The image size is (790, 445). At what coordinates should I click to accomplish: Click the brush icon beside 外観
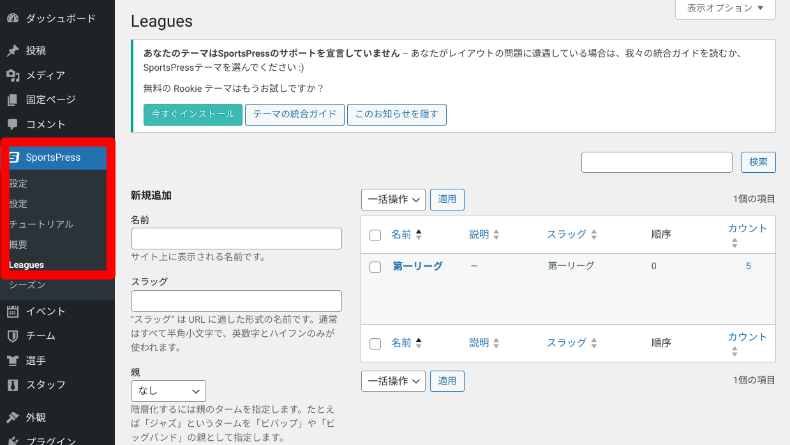[13, 417]
